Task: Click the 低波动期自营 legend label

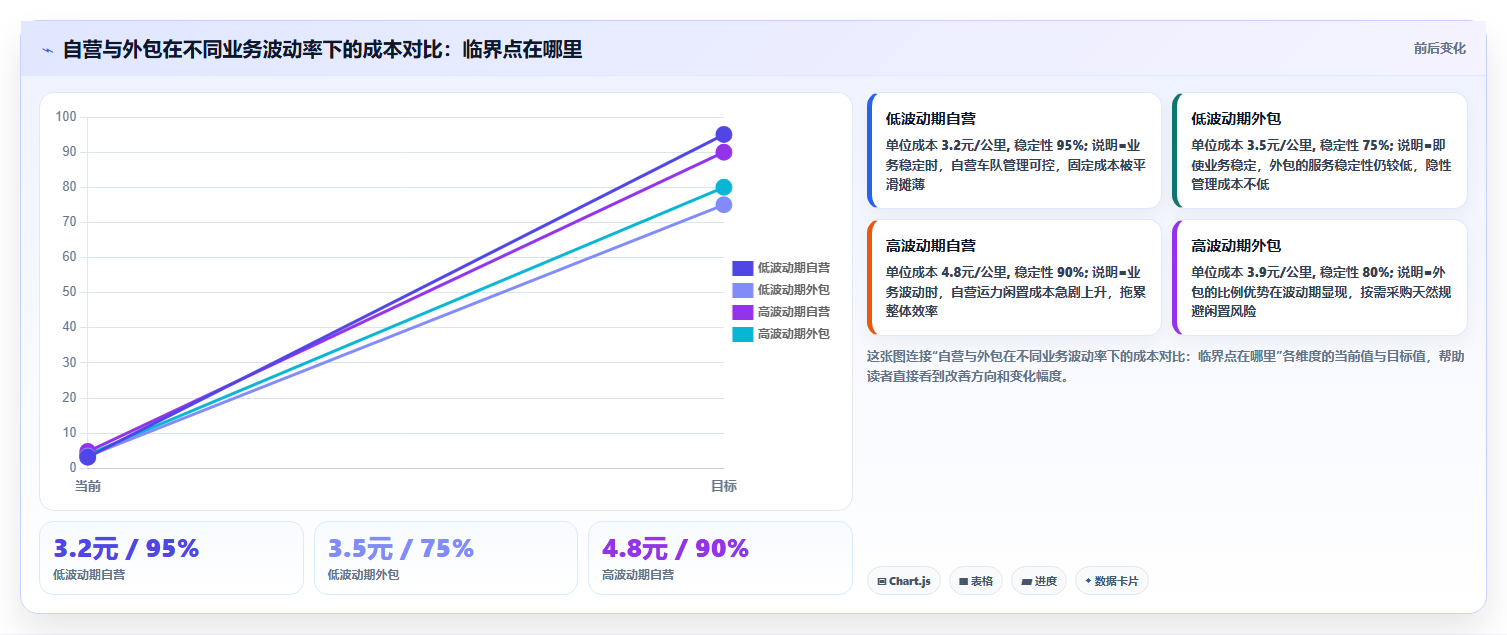Action: (x=794, y=268)
